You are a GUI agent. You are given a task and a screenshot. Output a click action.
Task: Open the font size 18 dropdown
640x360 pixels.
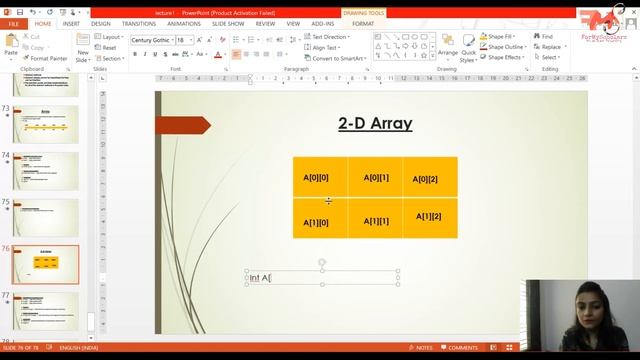(x=191, y=40)
